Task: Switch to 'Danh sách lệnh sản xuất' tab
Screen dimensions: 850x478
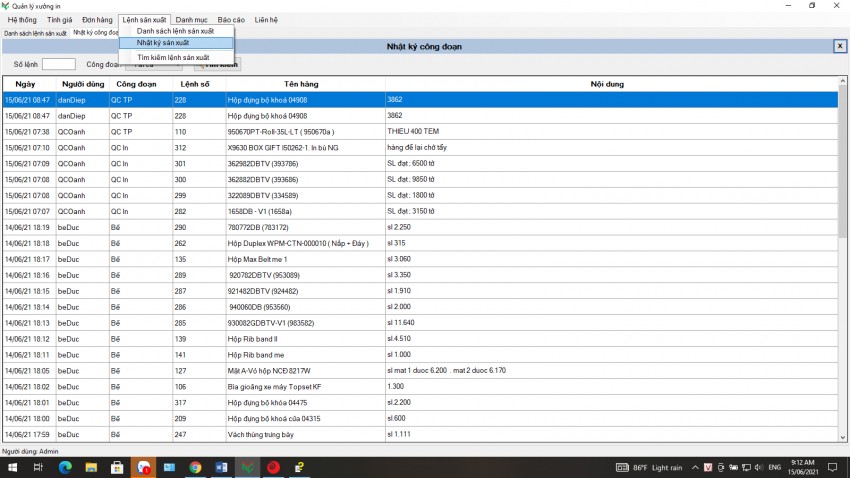Action: (35, 33)
